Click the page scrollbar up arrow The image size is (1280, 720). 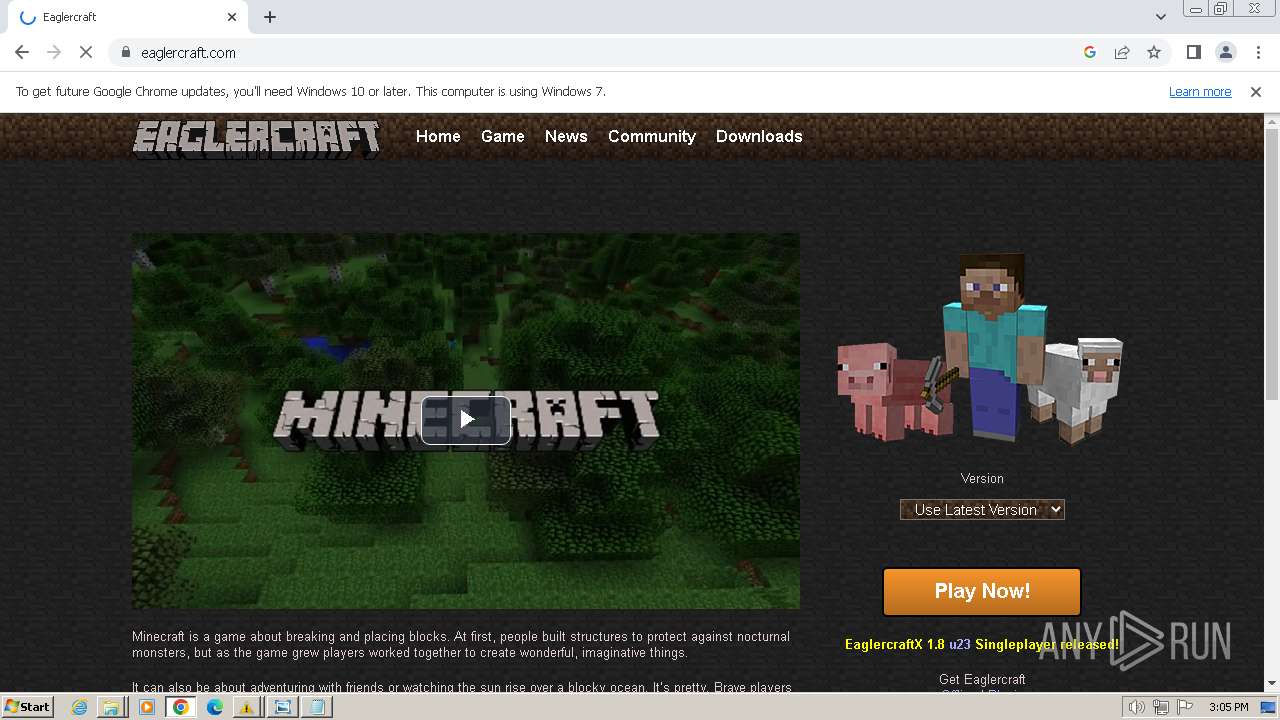click(1272, 121)
